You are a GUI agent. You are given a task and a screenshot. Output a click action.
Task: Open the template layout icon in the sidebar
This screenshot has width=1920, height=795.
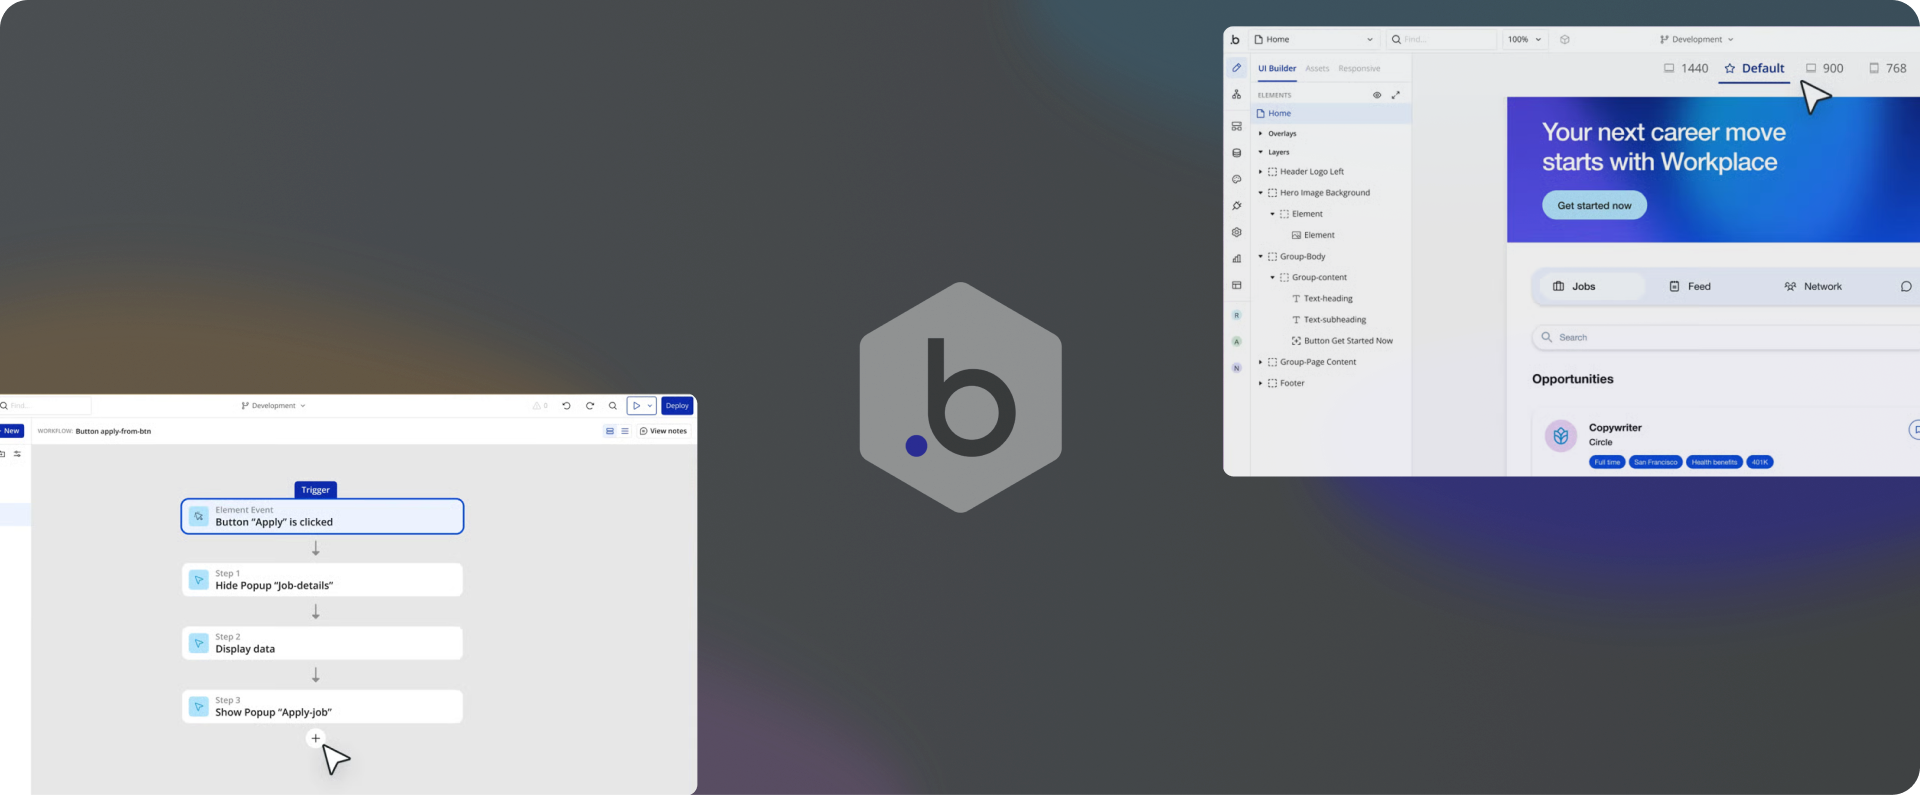coord(1237,285)
